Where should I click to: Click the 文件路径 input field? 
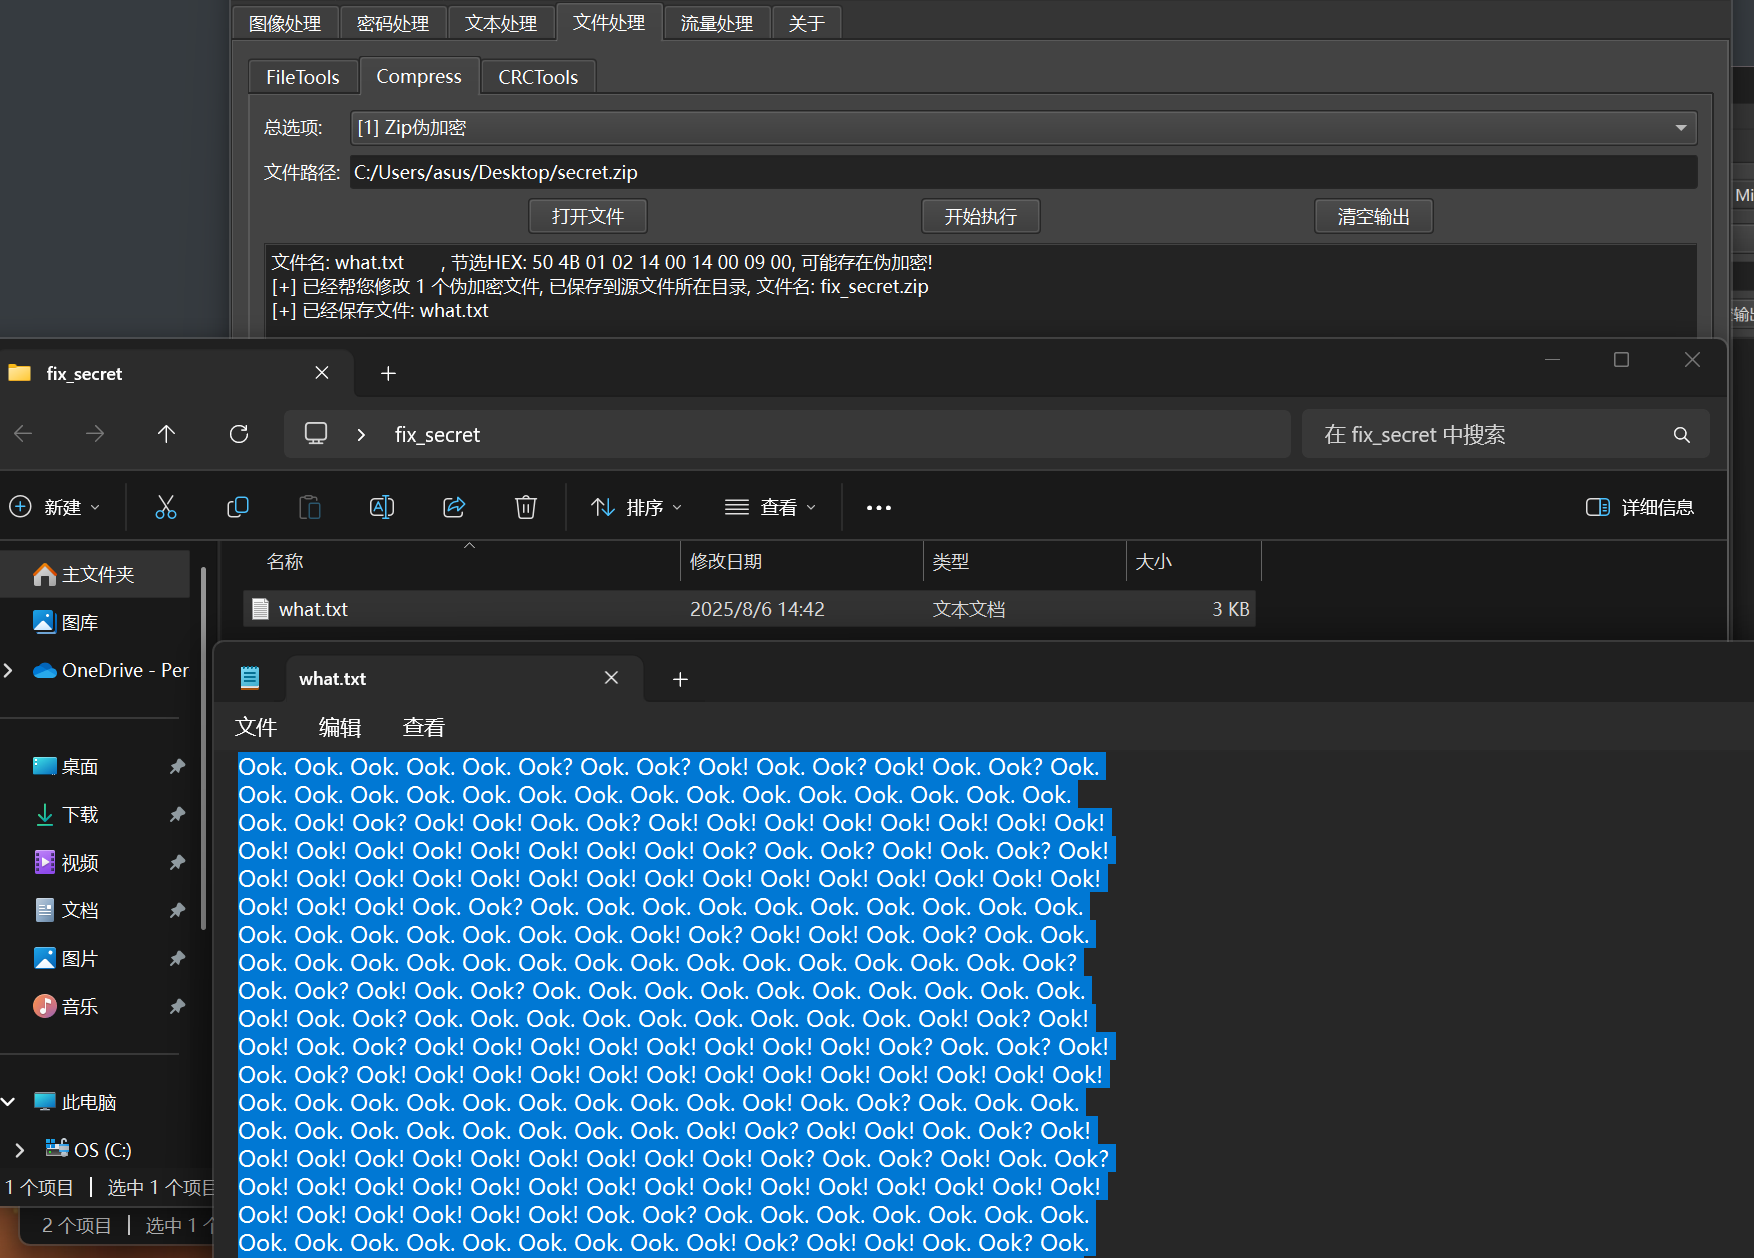click(x=1024, y=172)
